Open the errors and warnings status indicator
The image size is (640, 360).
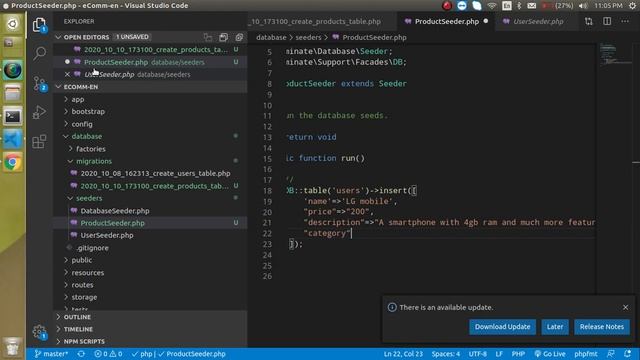click(108, 354)
